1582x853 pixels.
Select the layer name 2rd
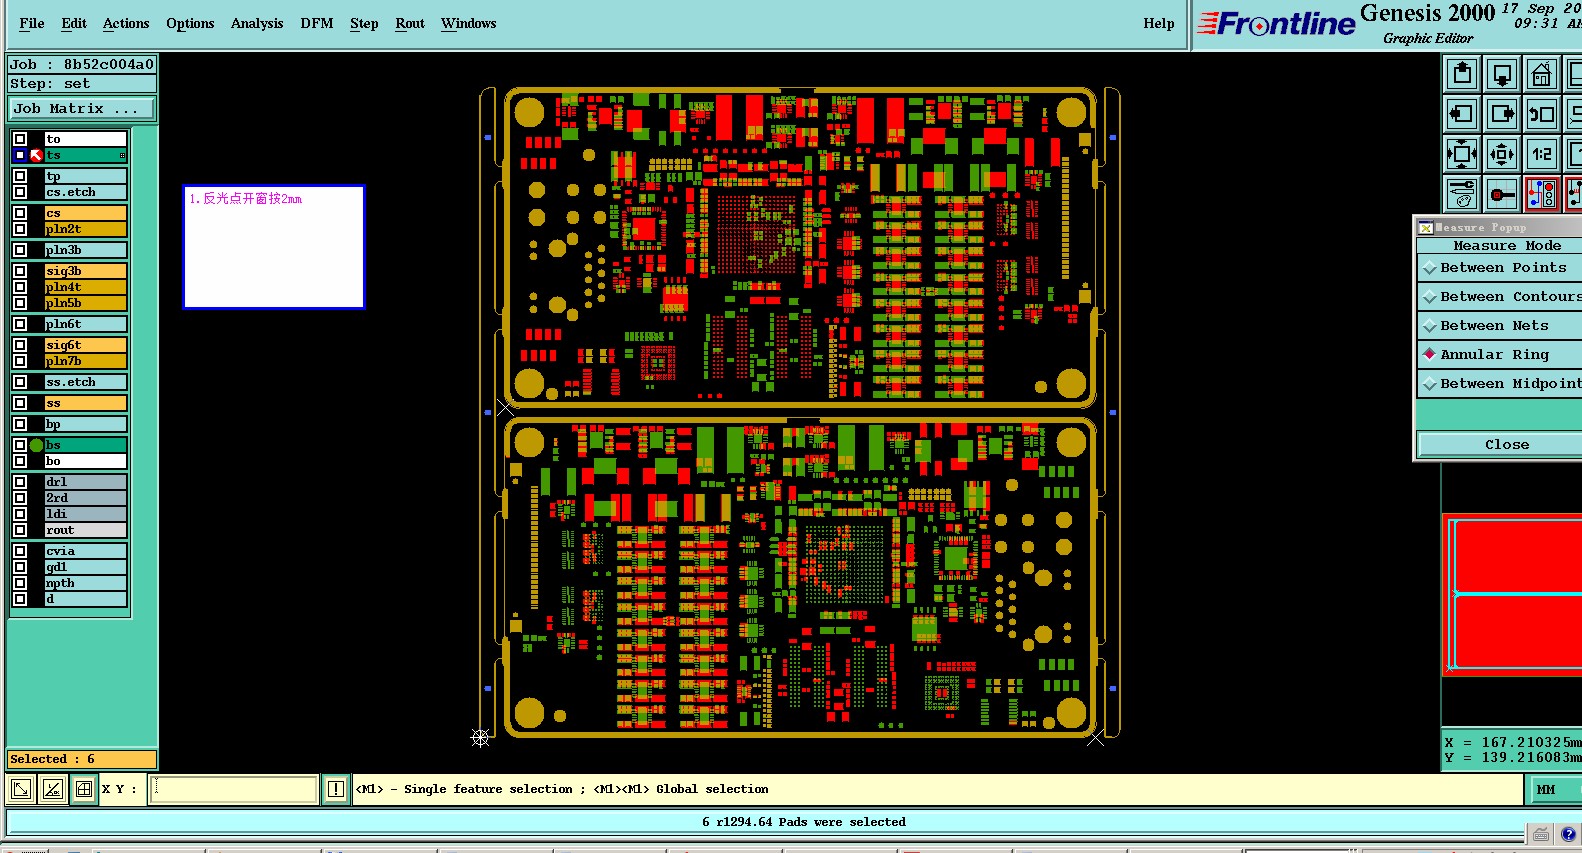(85, 498)
